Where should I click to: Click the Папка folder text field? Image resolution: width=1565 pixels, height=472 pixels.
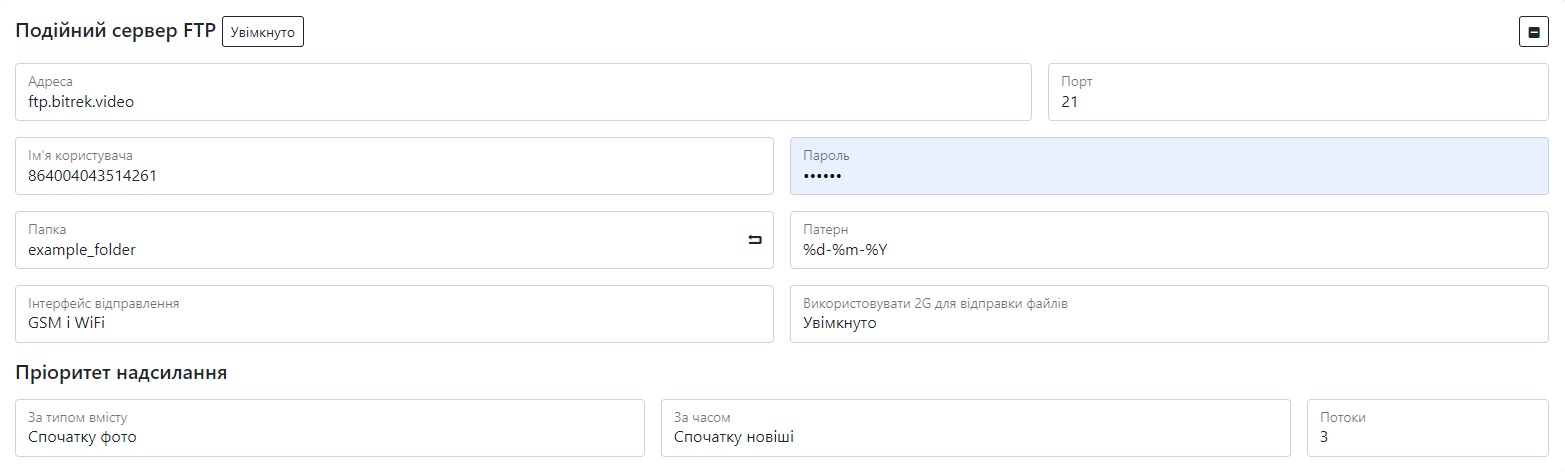pos(380,240)
